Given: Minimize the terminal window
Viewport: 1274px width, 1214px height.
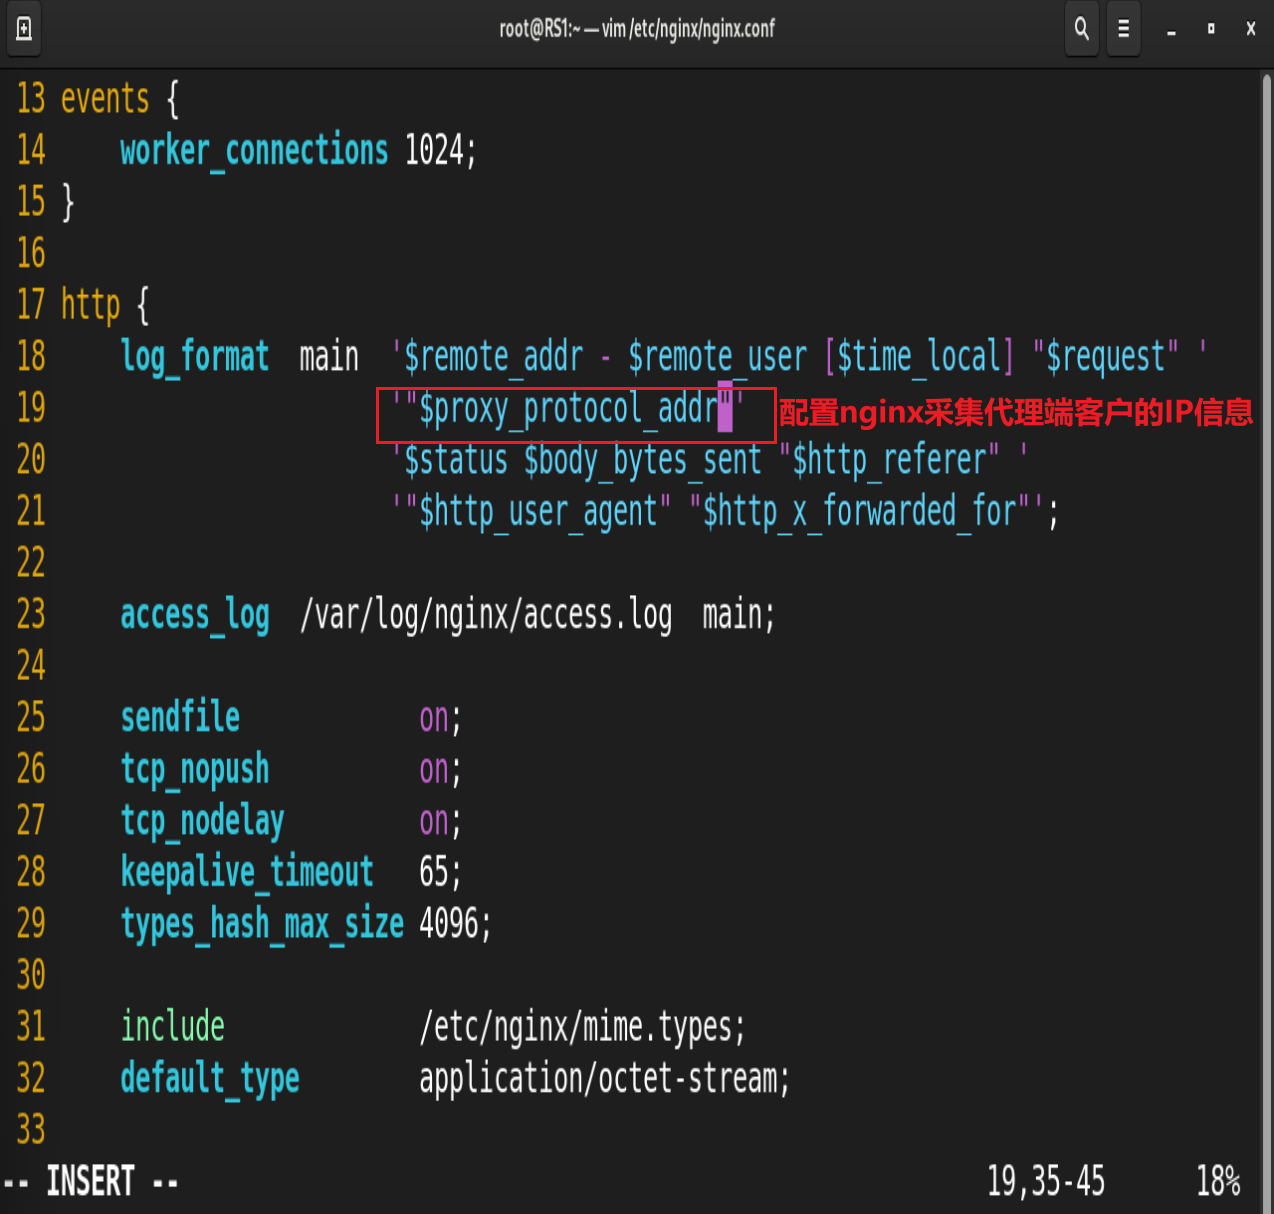Looking at the screenshot, I should click(x=1171, y=30).
